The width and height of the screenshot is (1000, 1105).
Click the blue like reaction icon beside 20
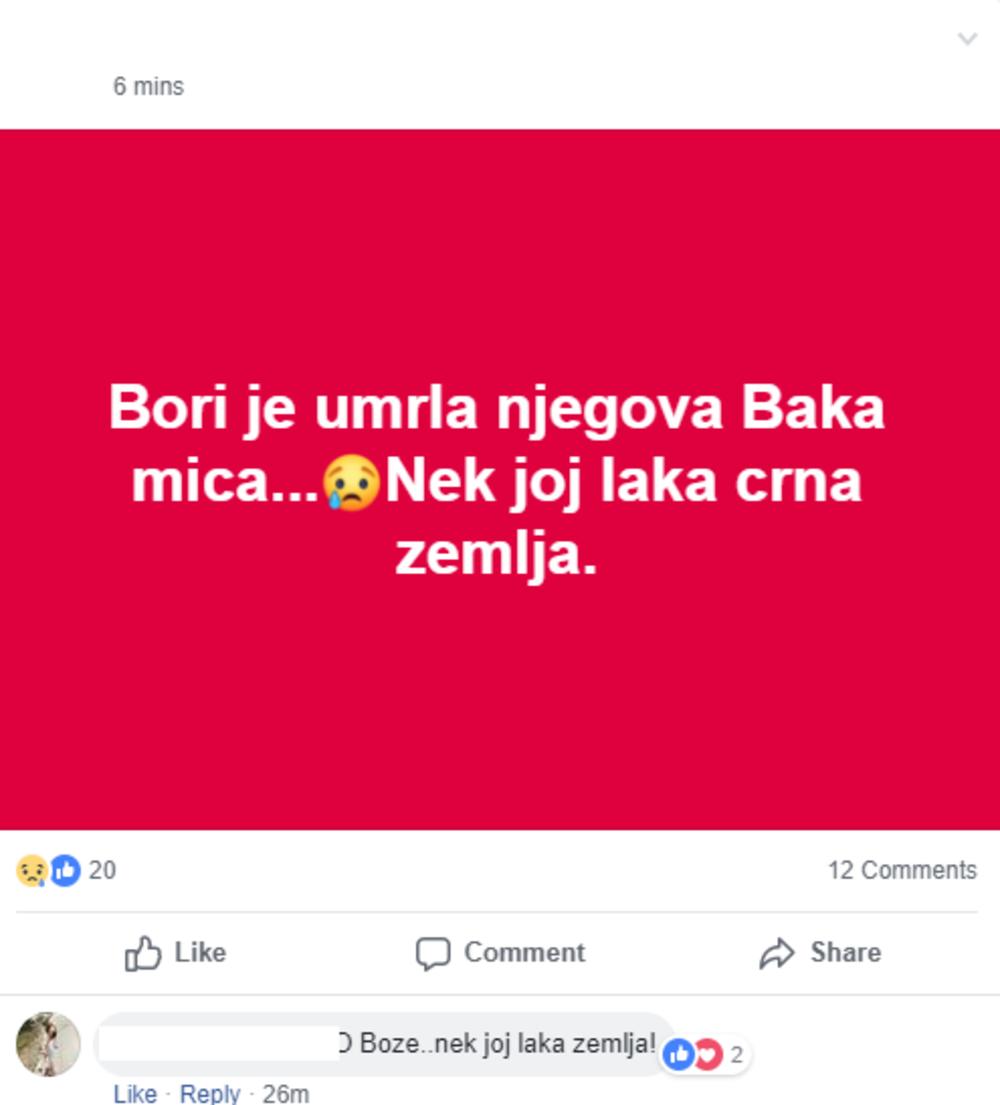click(x=65, y=871)
